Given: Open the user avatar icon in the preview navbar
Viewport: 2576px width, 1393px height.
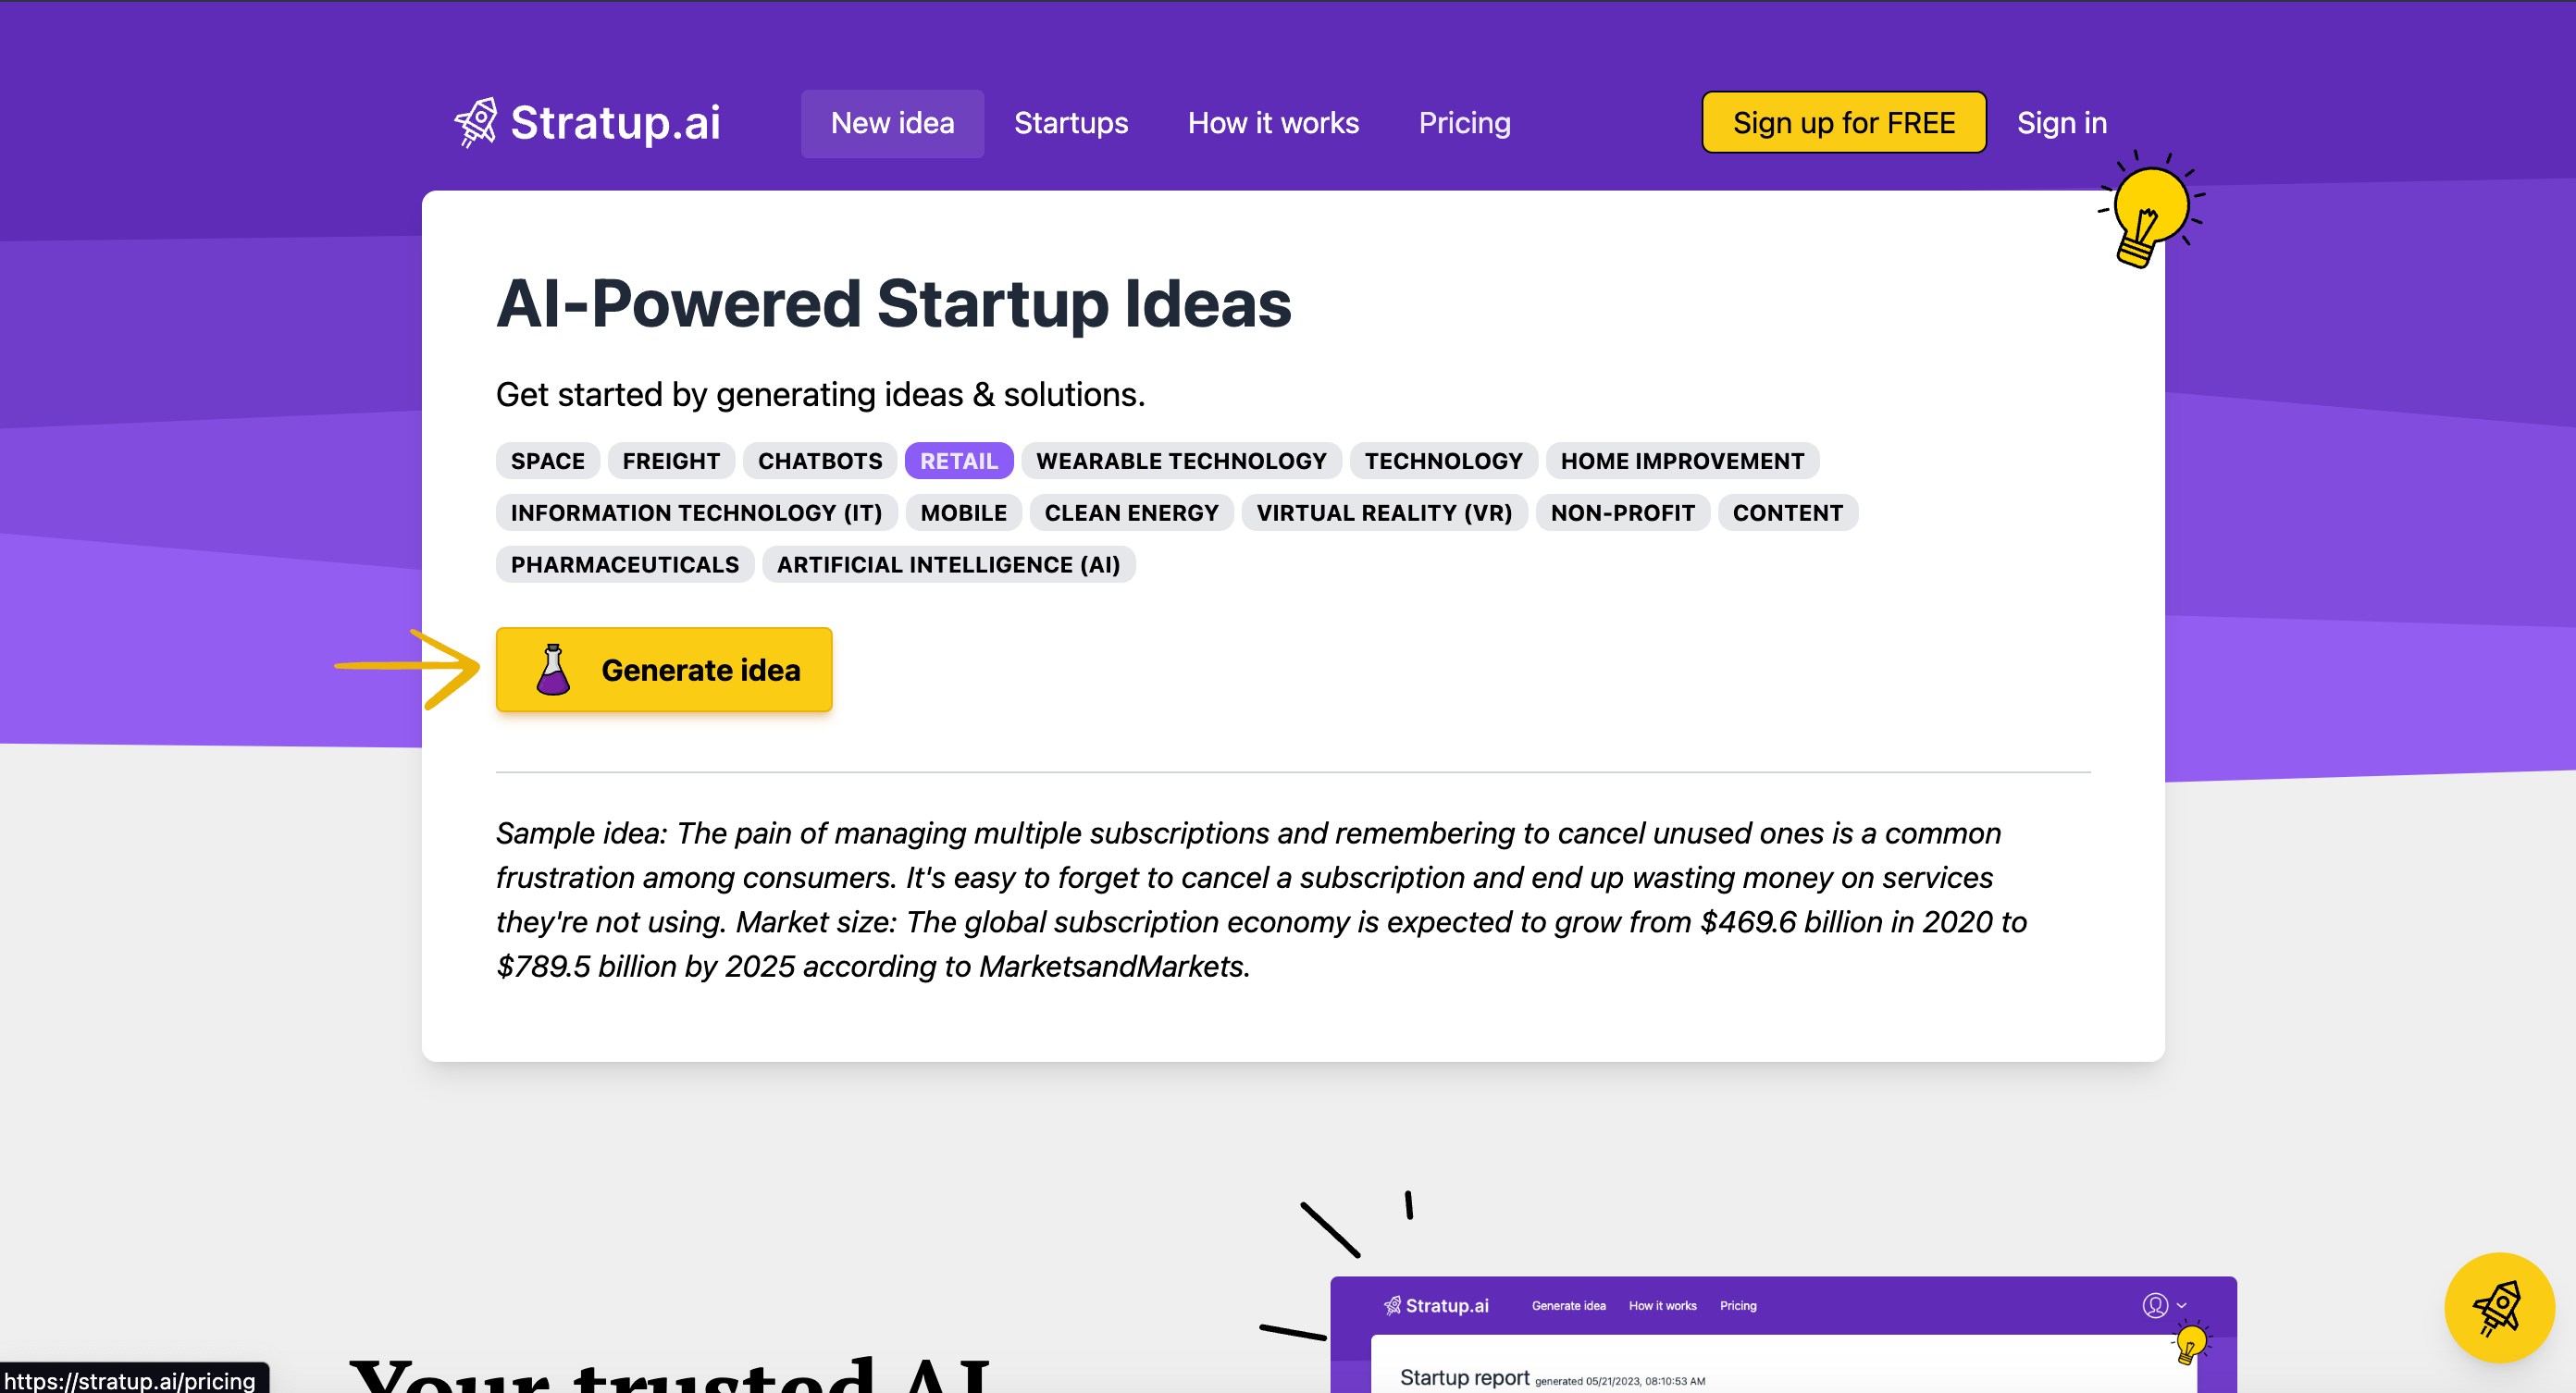Looking at the screenshot, I should click(x=2154, y=1305).
